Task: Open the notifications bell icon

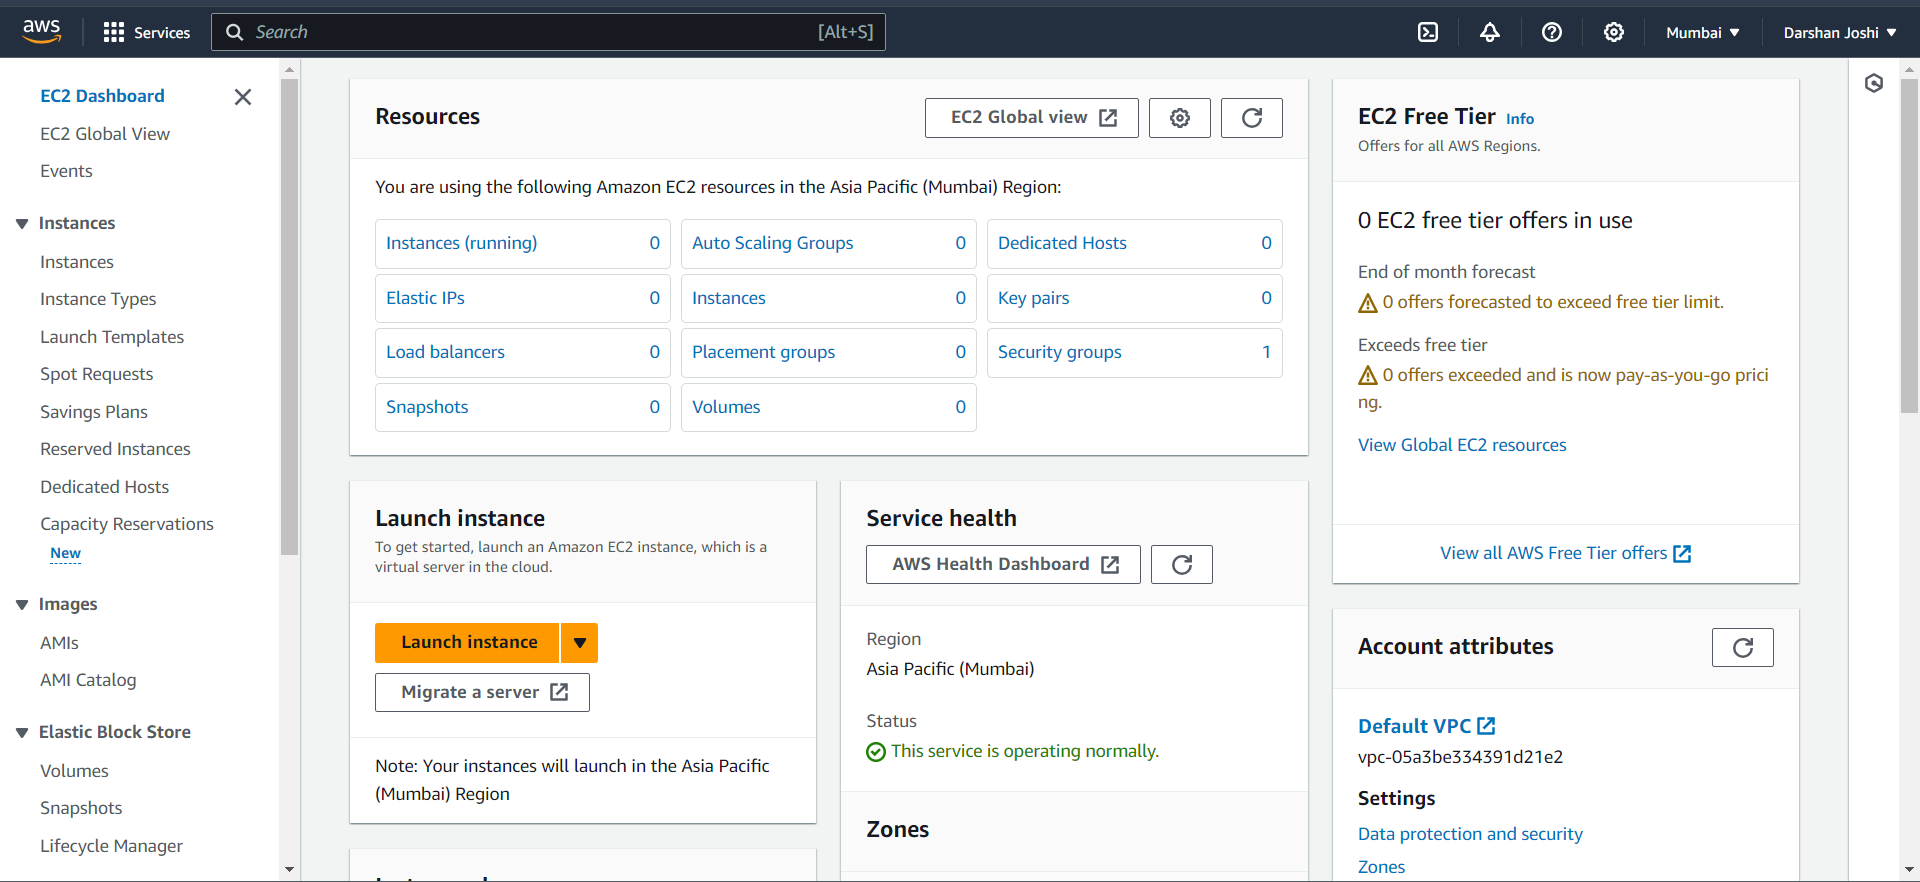Action: [x=1490, y=32]
